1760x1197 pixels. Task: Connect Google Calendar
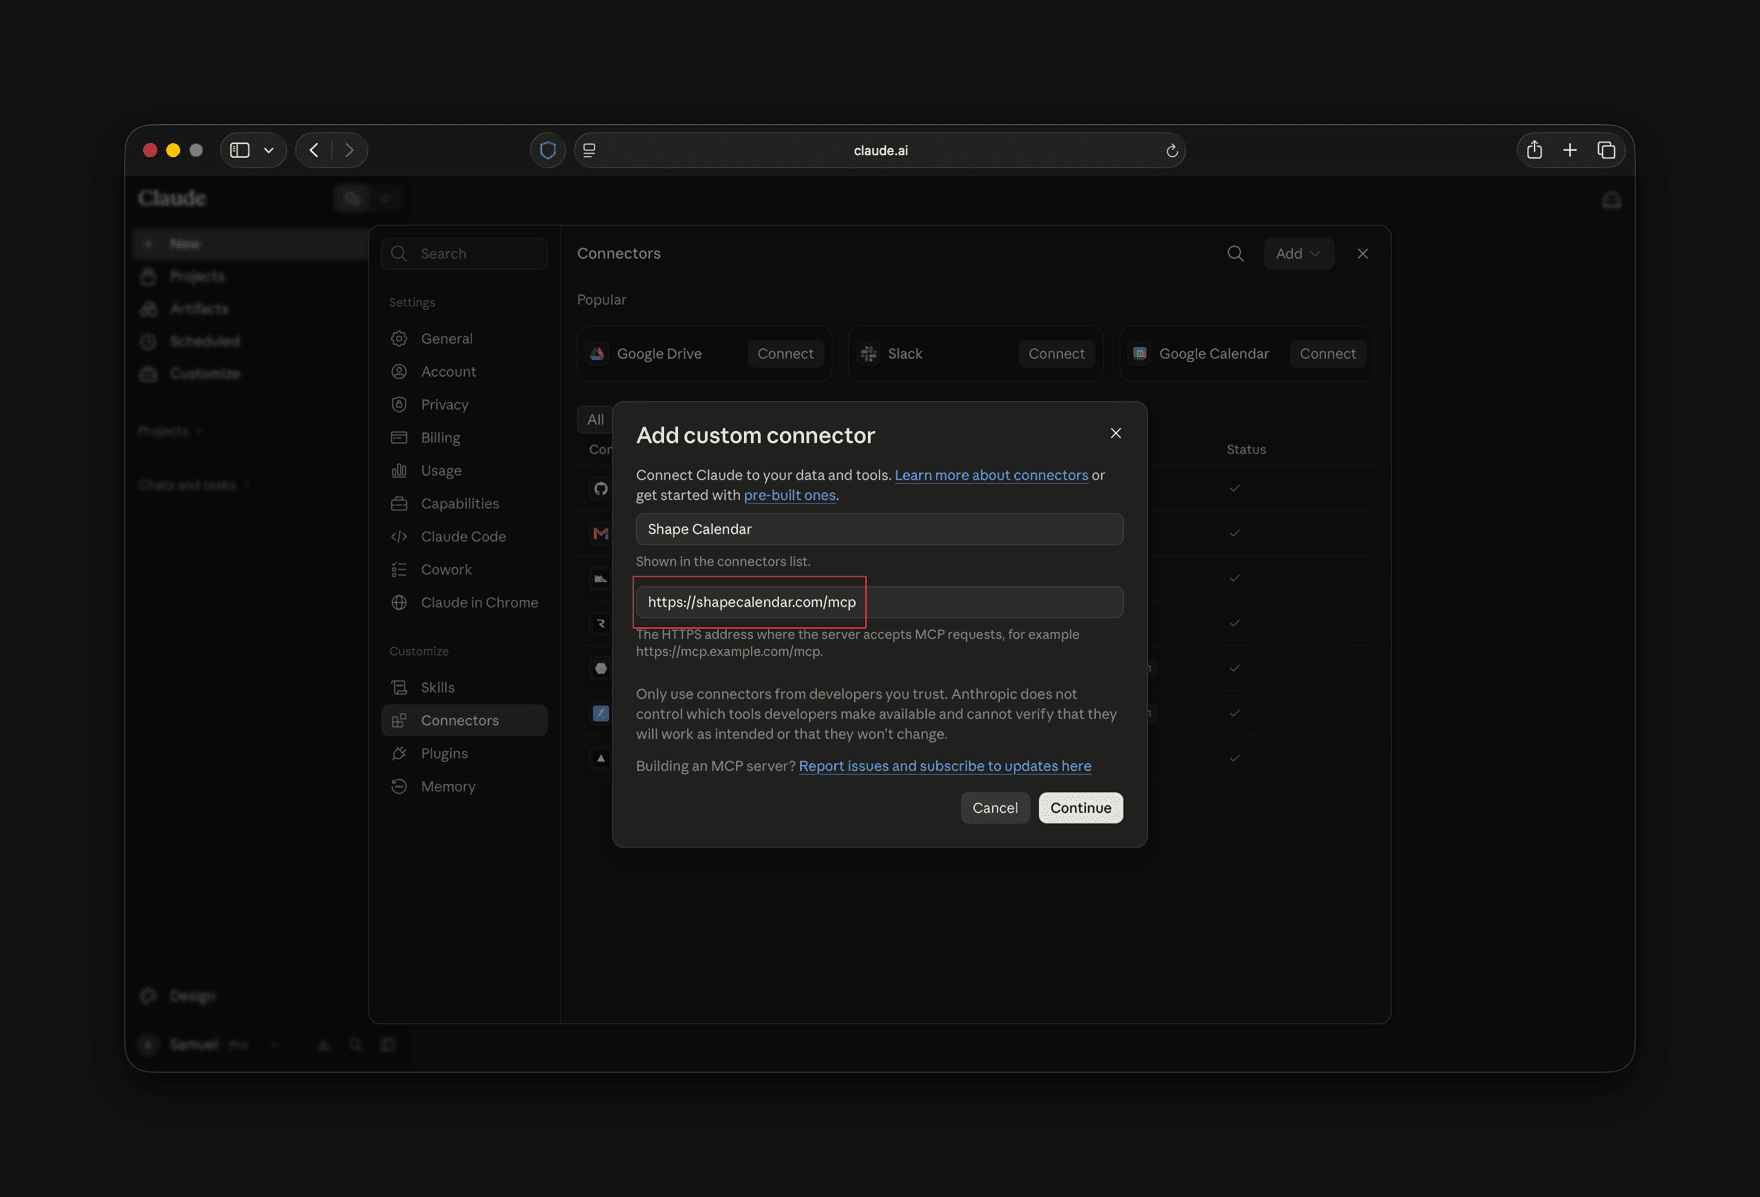(x=1327, y=354)
